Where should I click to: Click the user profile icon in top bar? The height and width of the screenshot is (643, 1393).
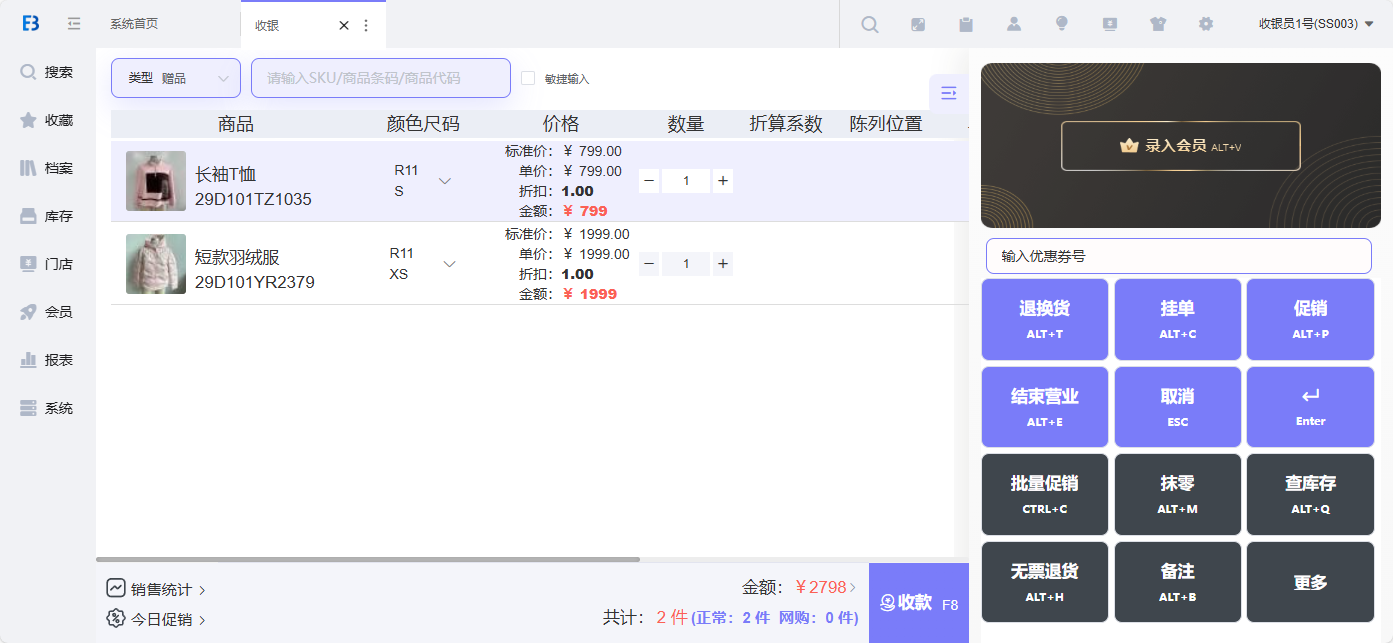click(1014, 25)
